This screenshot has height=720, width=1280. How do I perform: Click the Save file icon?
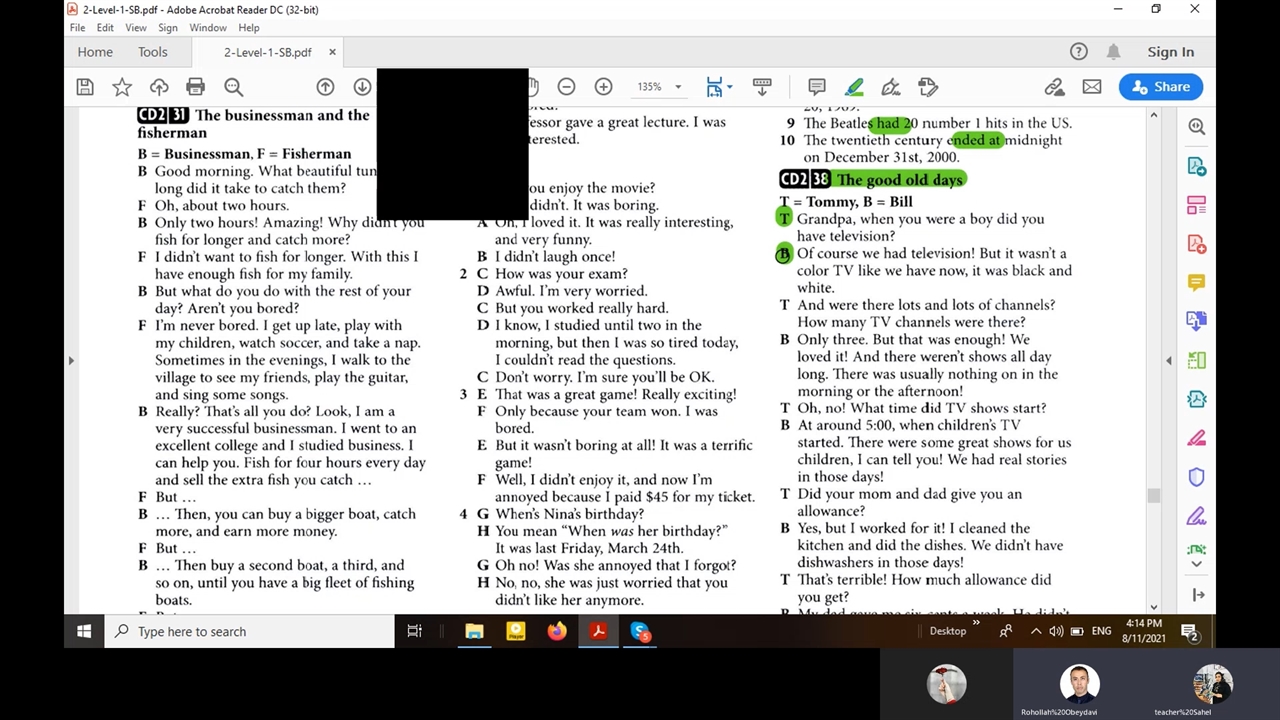[x=85, y=87]
